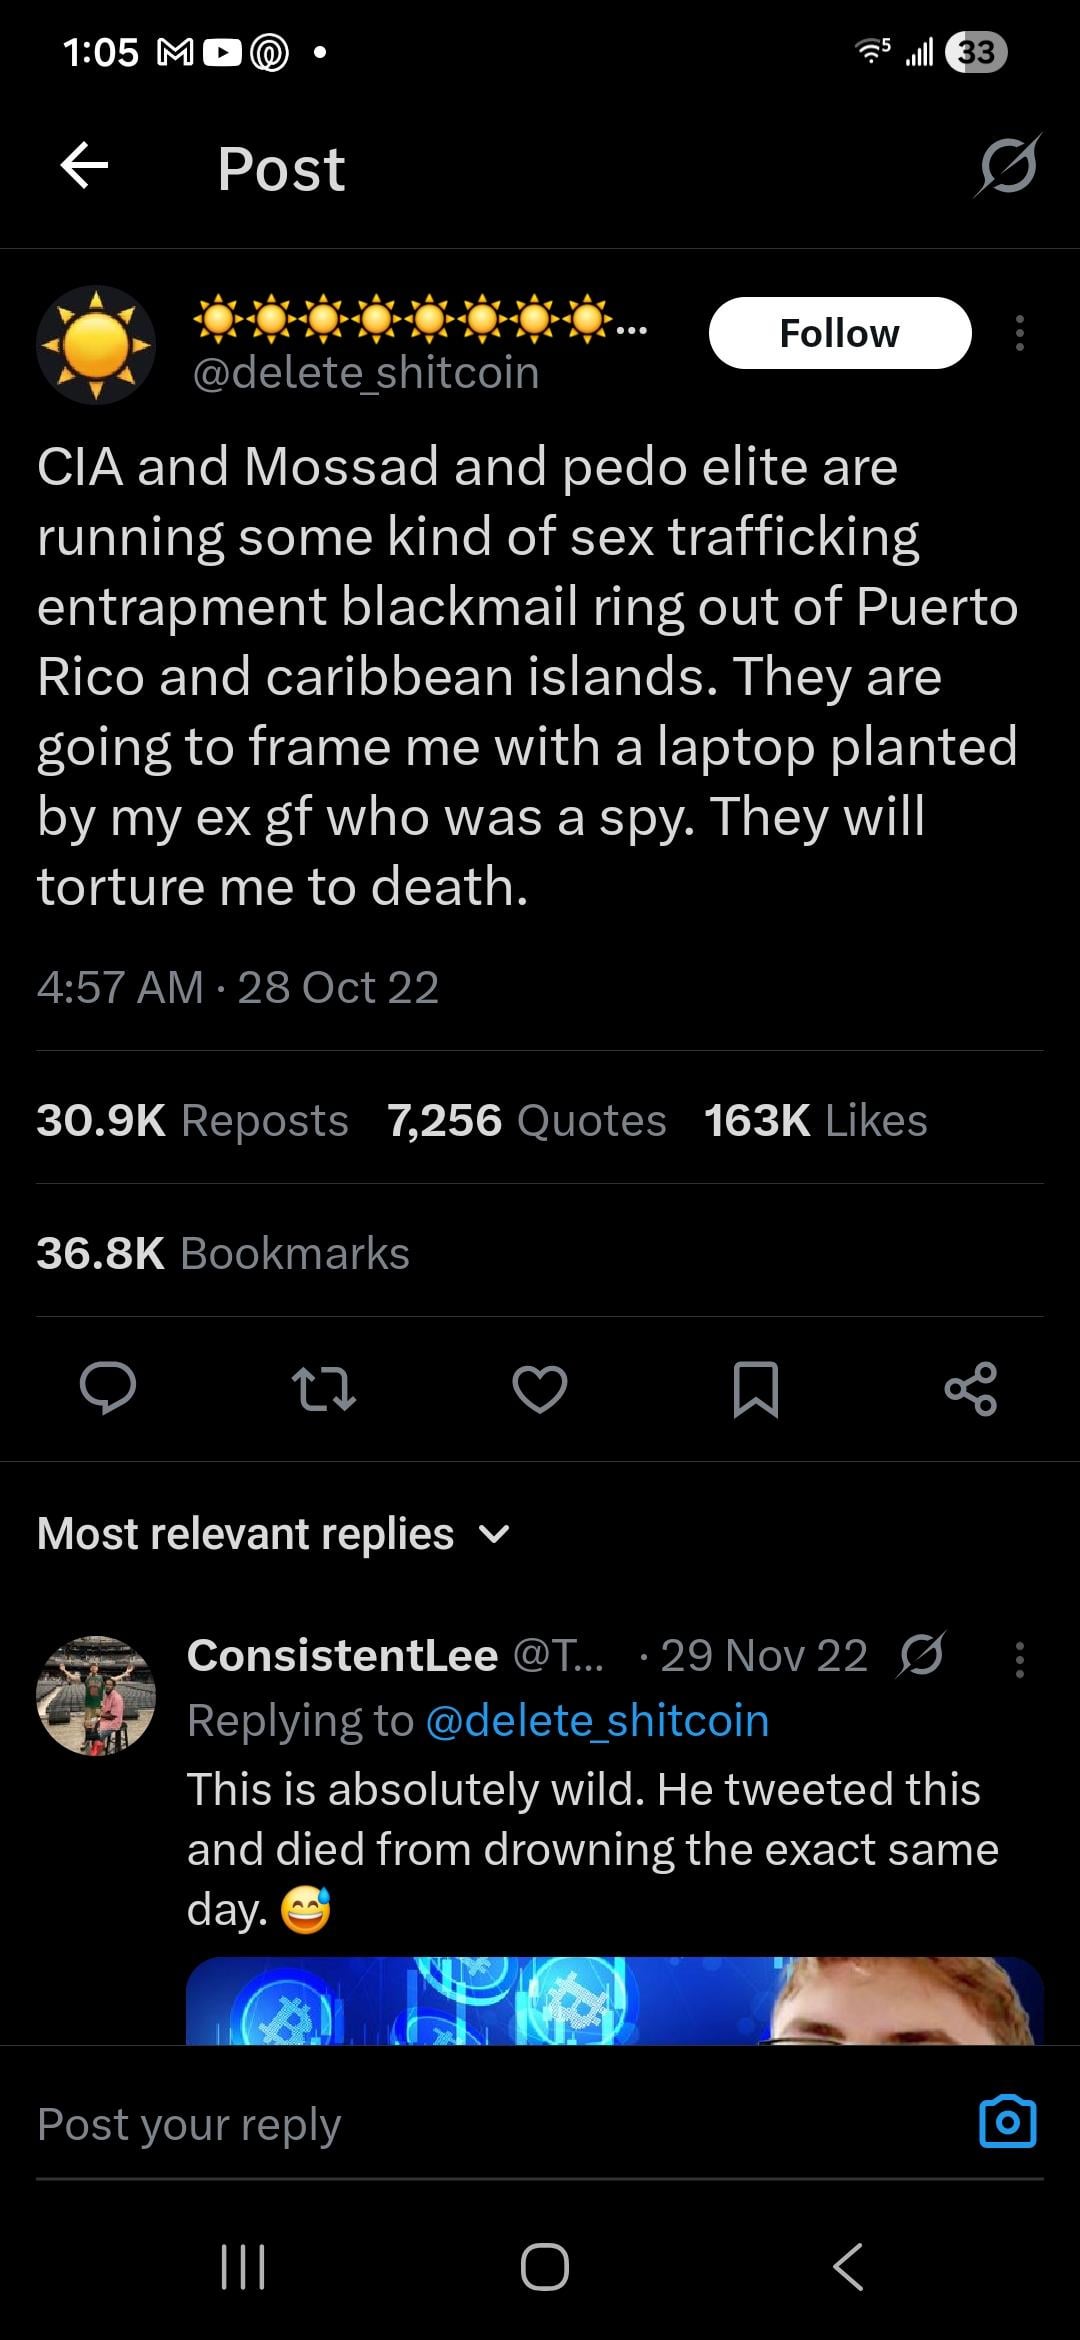
Task: Open the three-dot menu on ConsistentLee's reply
Action: [1019, 1659]
